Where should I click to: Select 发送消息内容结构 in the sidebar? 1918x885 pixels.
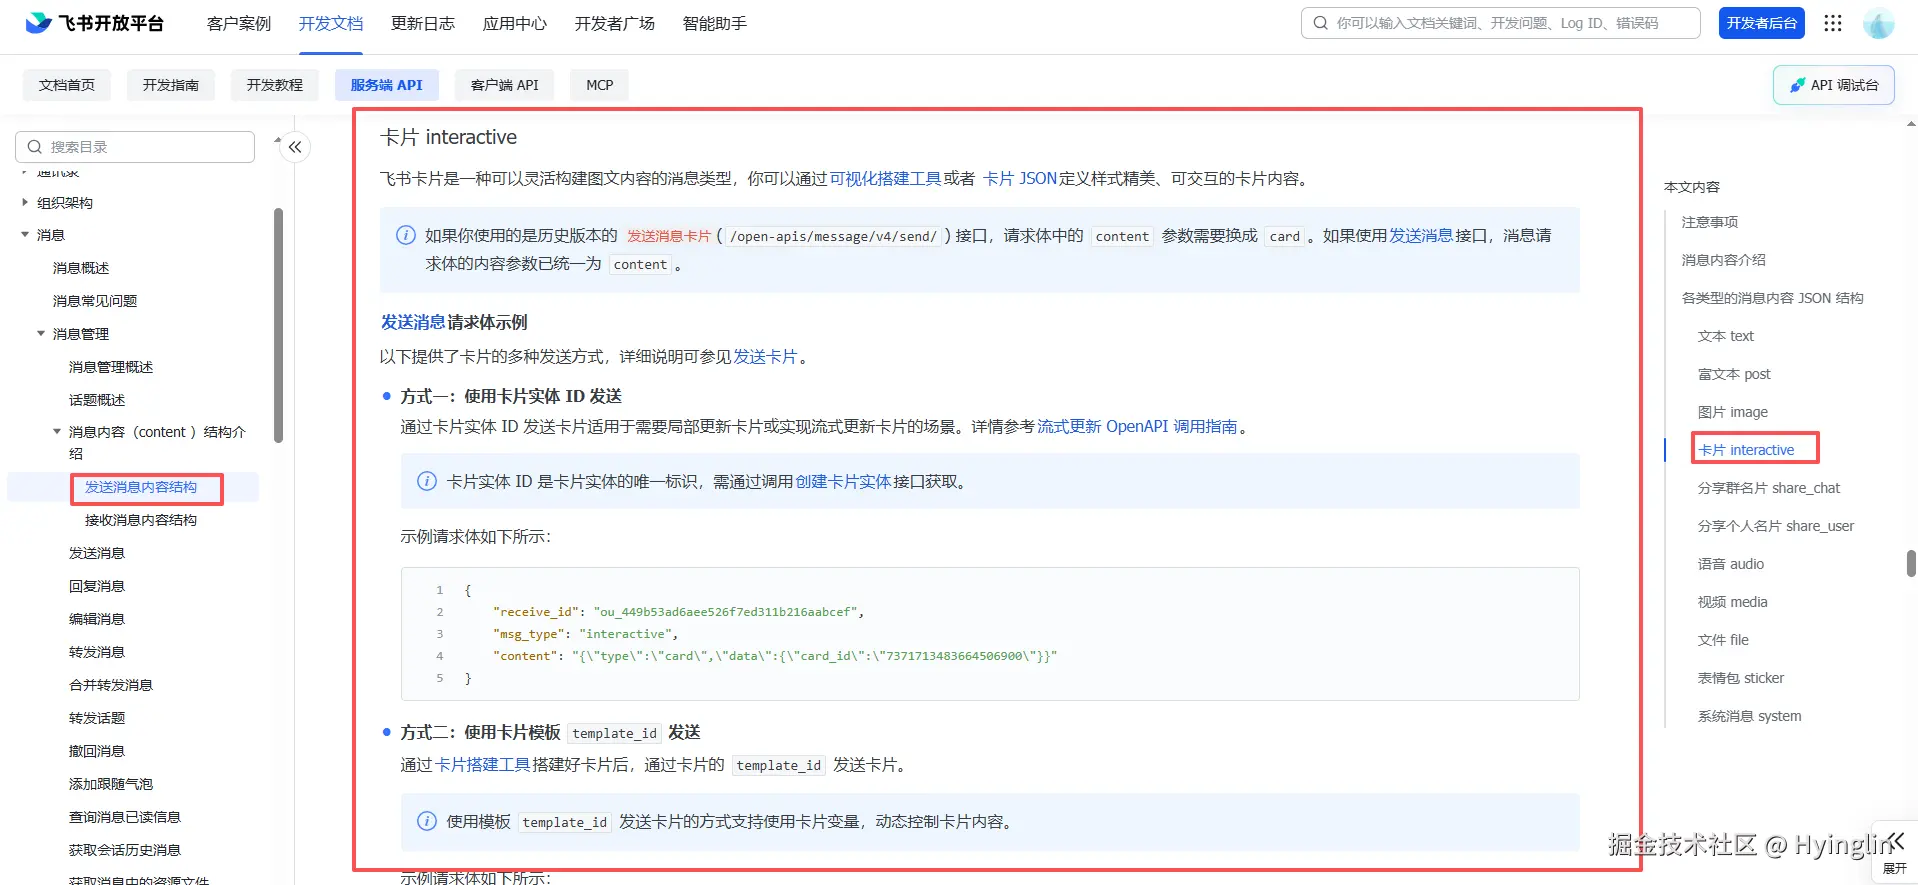pos(141,487)
